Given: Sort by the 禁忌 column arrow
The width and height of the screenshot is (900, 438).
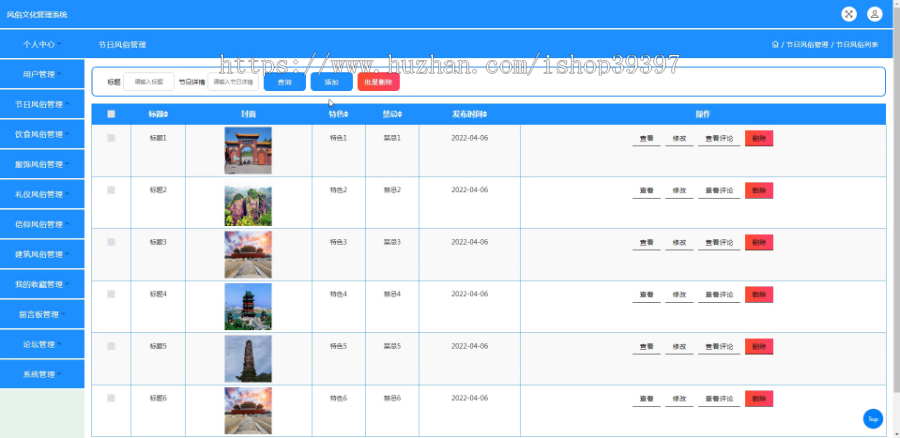Looking at the screenshot, I should (400, 114).
